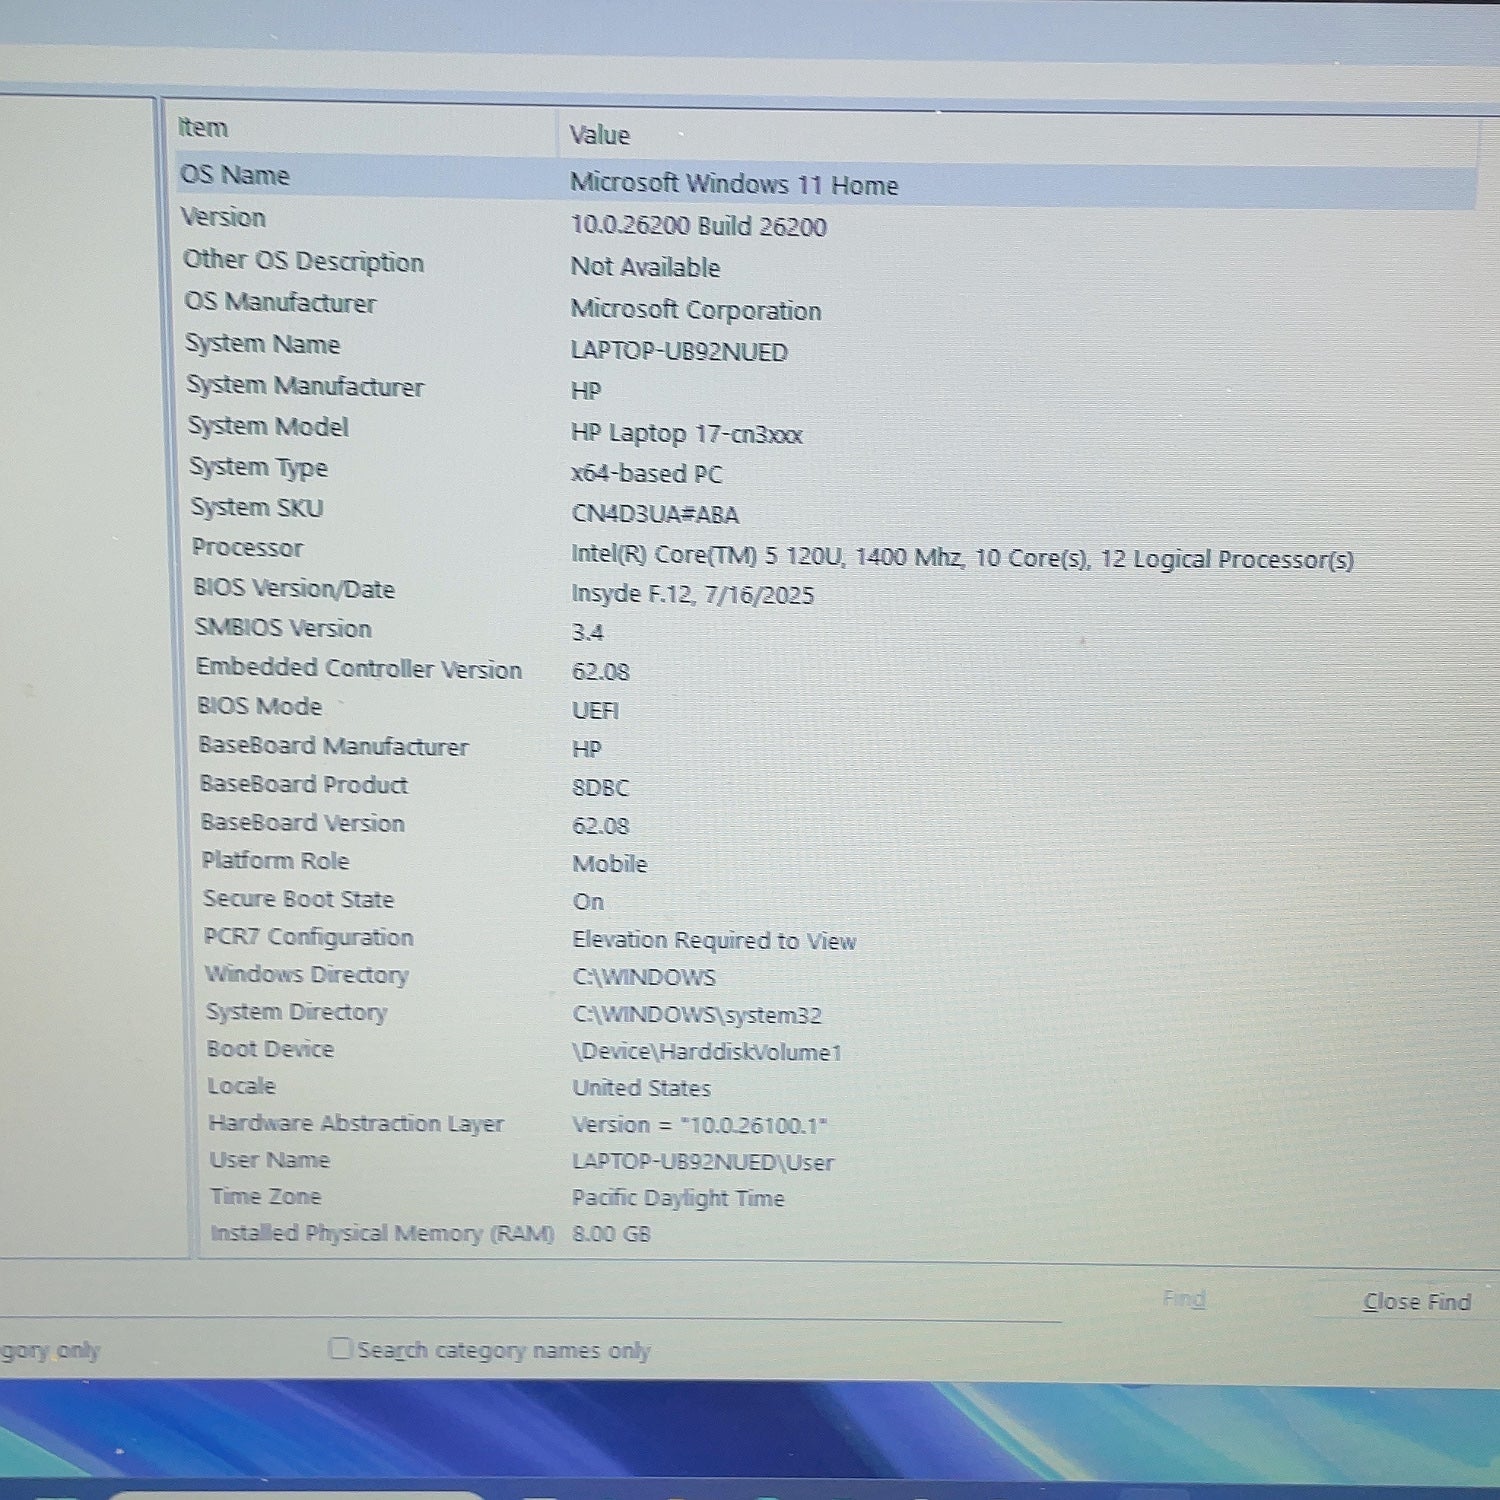
Task: Click the HP Laptop 17-cn3xxx value
Action: point(686,434)
